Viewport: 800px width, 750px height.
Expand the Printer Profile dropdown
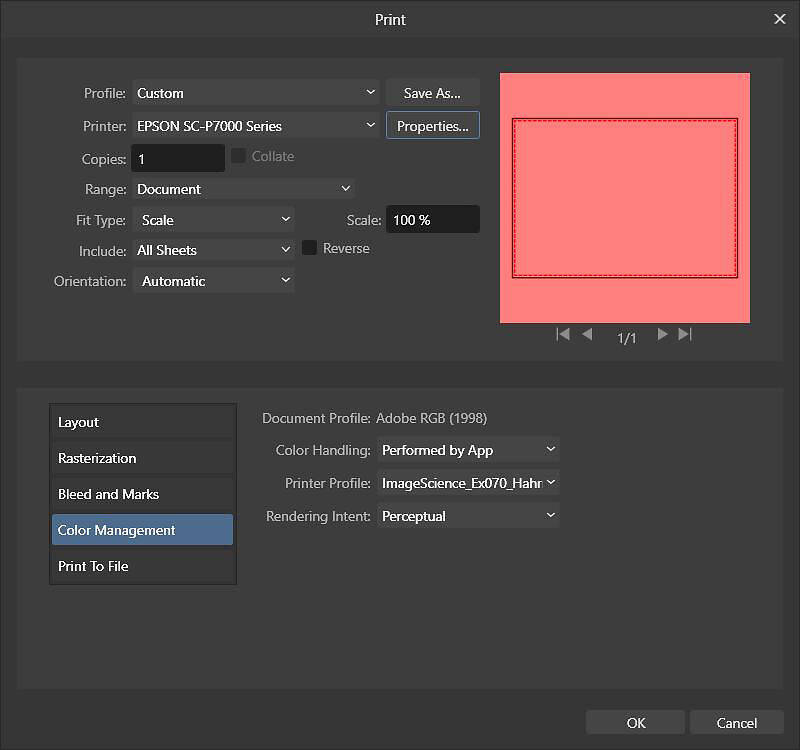pos(467,483)
